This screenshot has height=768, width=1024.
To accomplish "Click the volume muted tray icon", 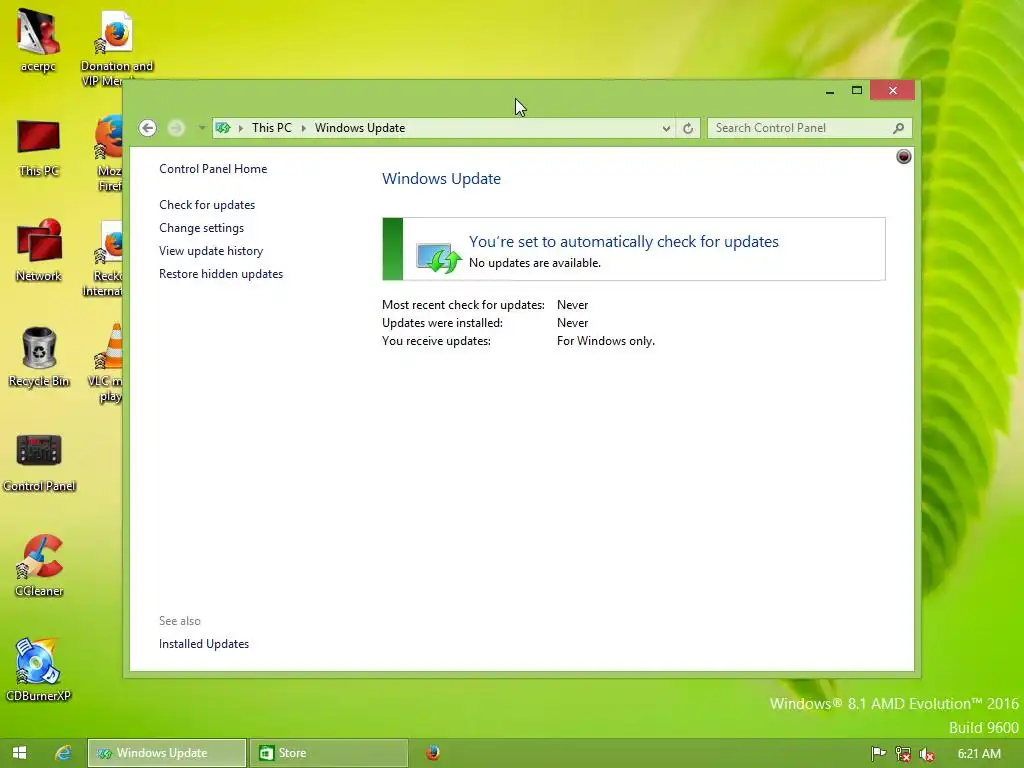I will (x=927, y=754).
